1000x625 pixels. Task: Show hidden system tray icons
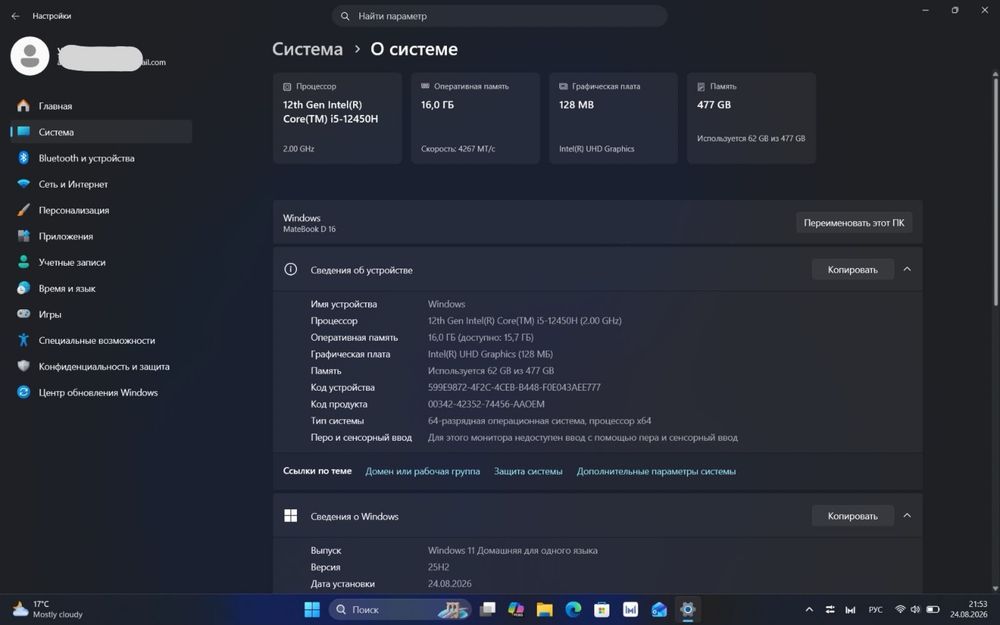tap(809, 610)
